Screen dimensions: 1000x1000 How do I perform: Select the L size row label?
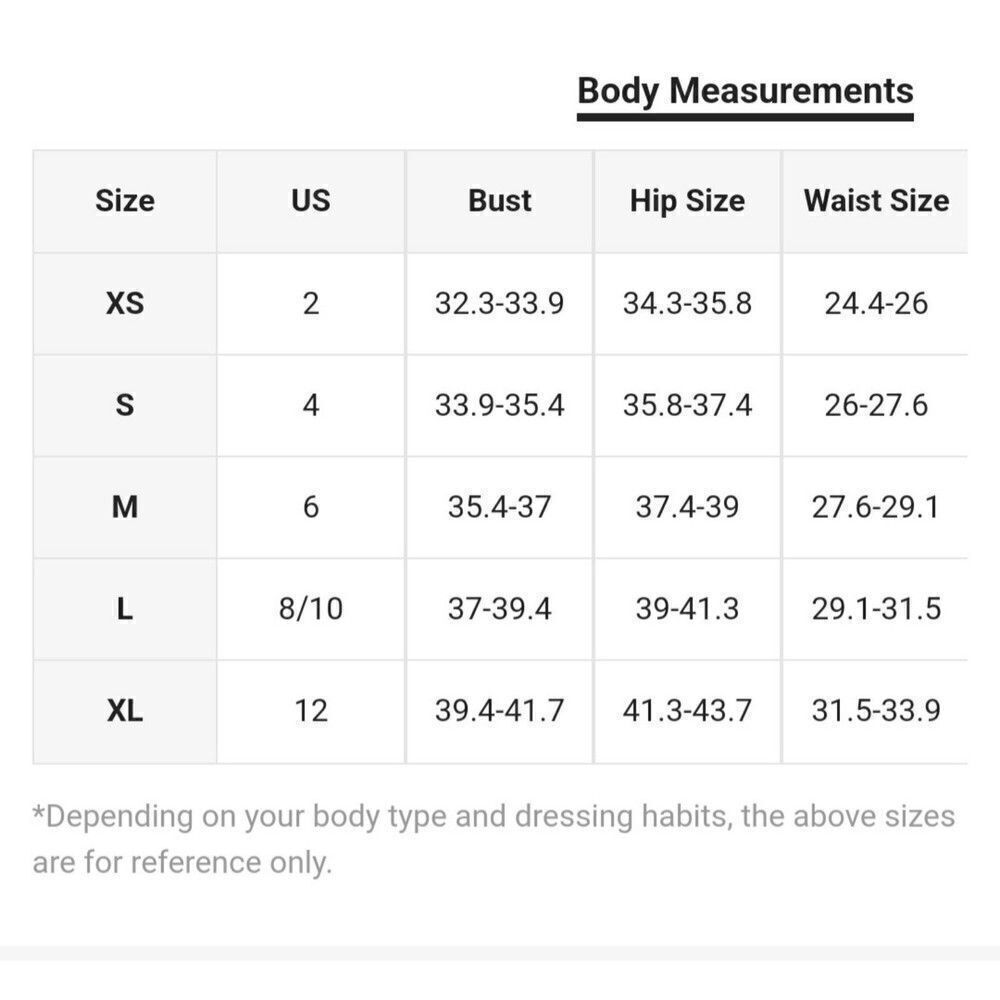click(125, 609)
